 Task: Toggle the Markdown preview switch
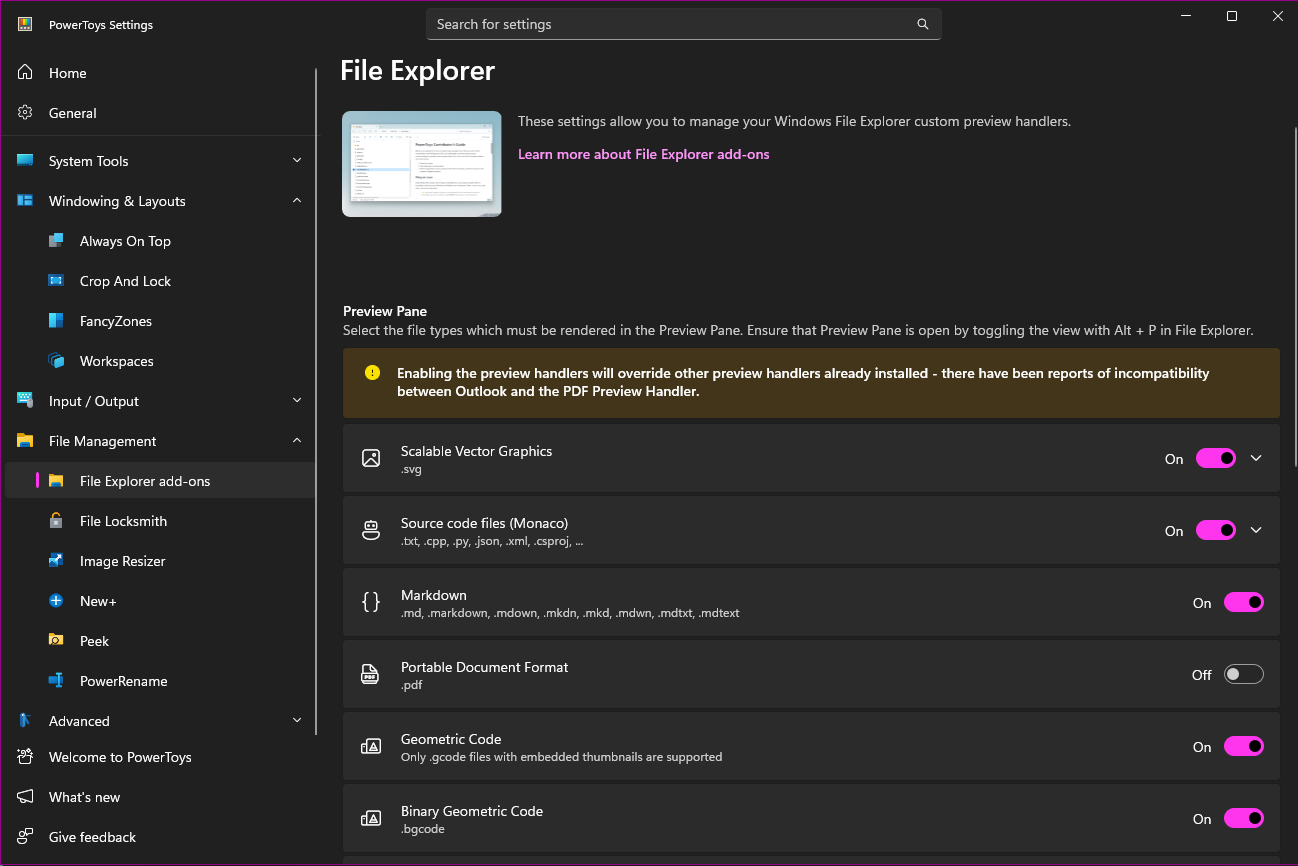[x=1244, y=602]
